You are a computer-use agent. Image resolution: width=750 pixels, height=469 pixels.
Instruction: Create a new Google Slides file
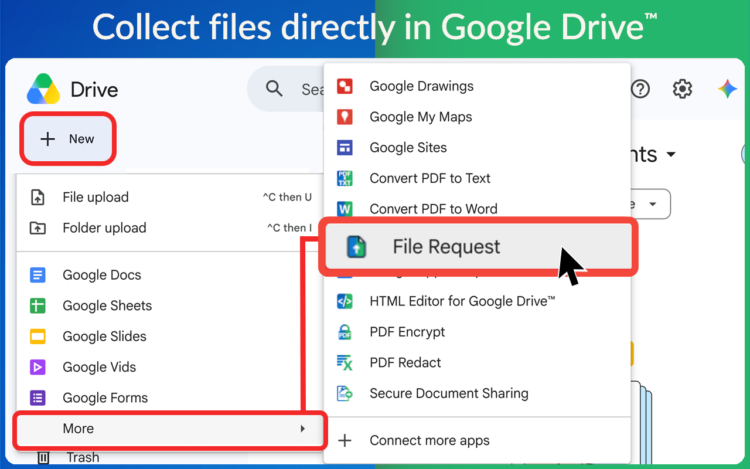170,336
